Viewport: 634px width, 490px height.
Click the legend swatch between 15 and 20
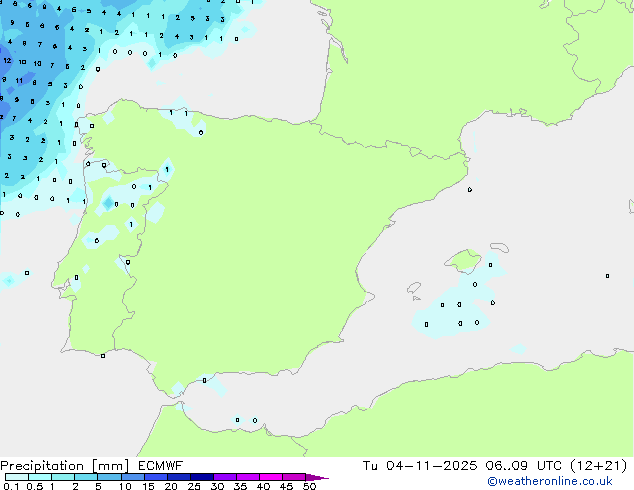point(156,477)
